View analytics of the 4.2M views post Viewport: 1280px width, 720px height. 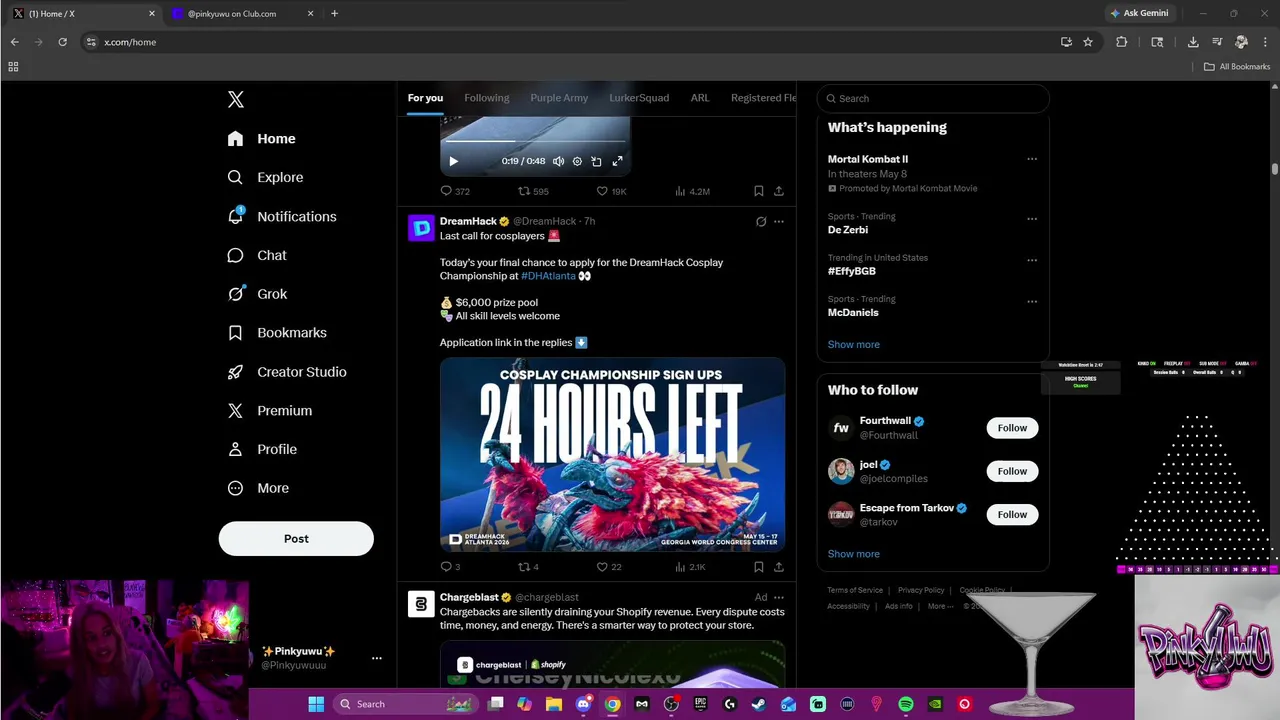(x=692, y=191)
